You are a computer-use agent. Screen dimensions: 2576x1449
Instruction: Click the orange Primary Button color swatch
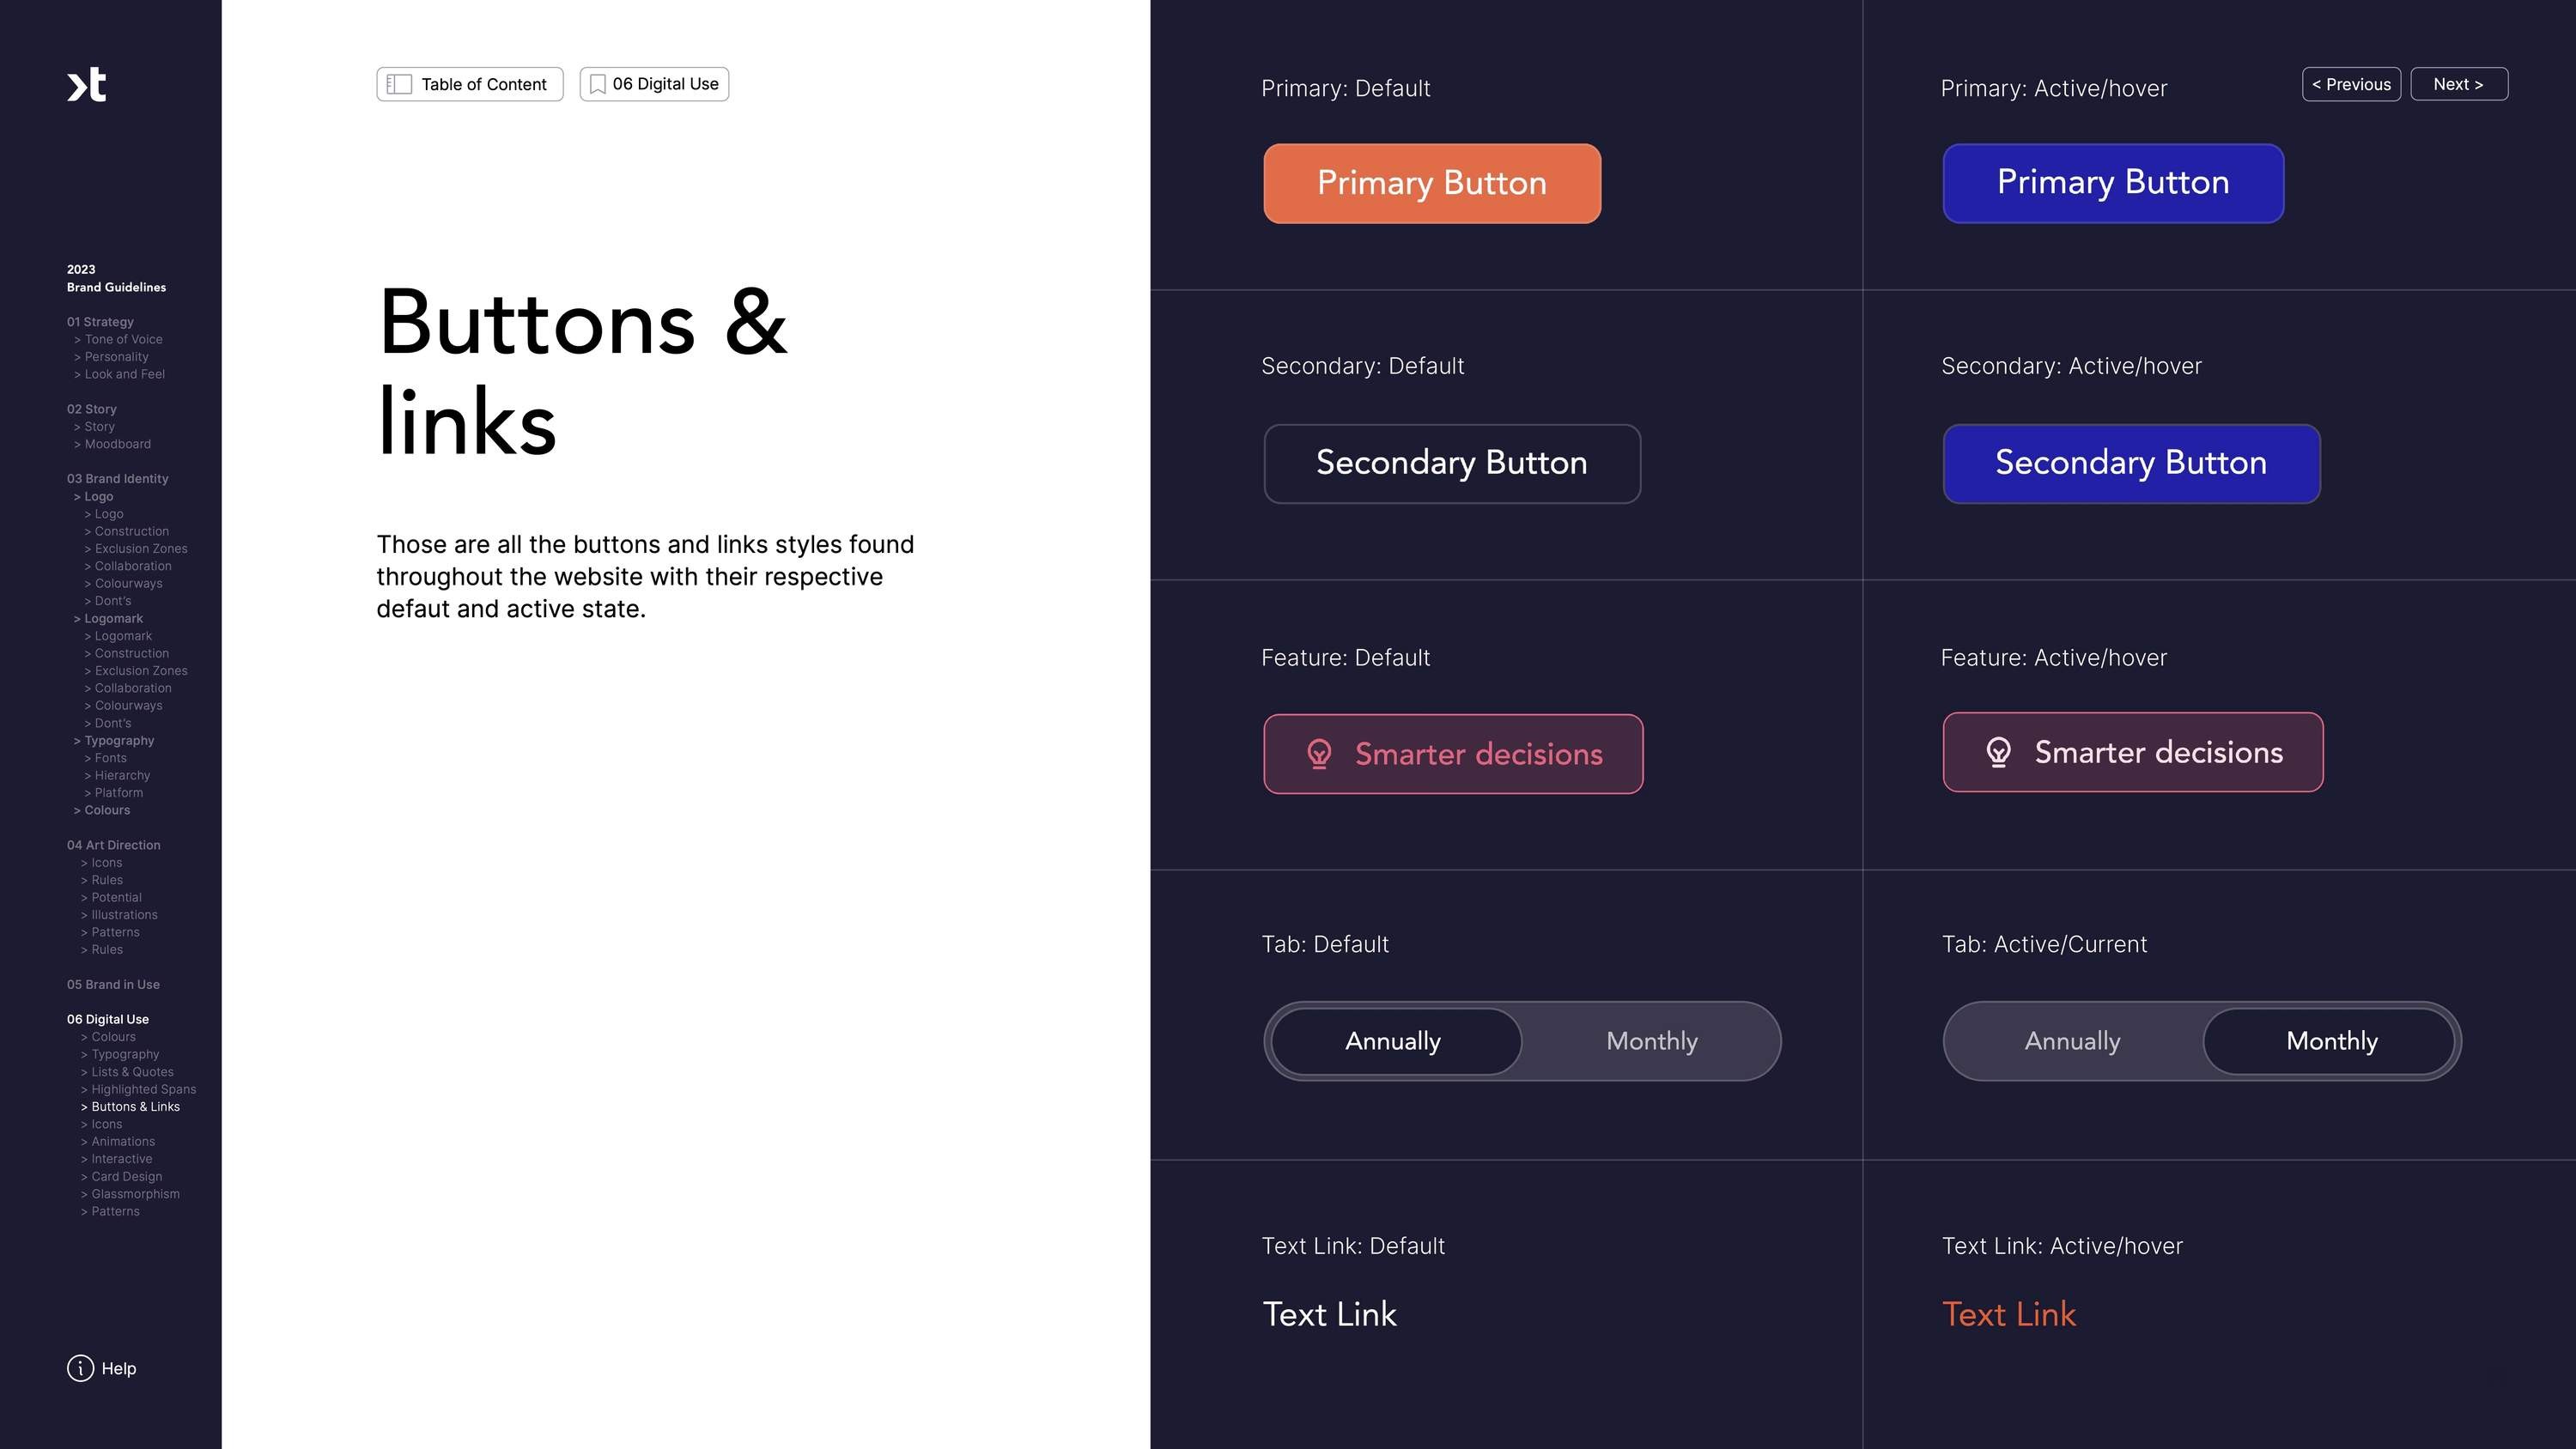tap(1431, 182)
